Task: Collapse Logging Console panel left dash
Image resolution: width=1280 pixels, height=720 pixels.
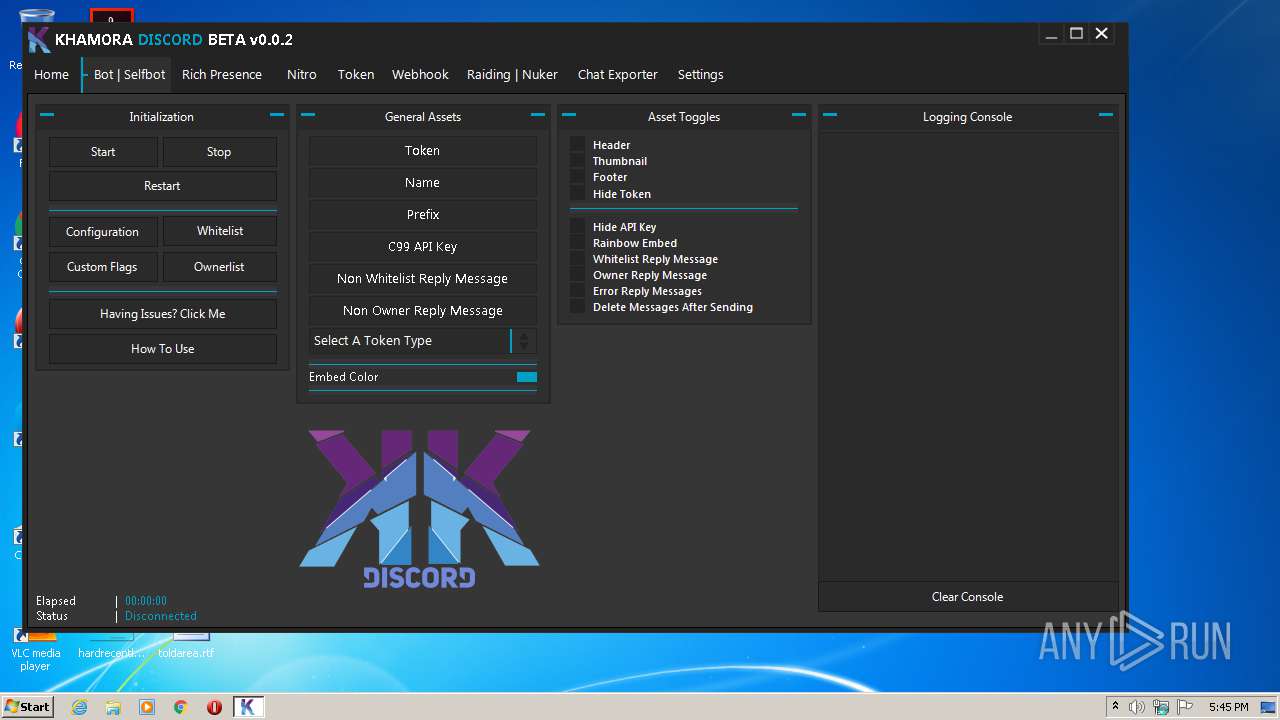Action: click(830, 115)
